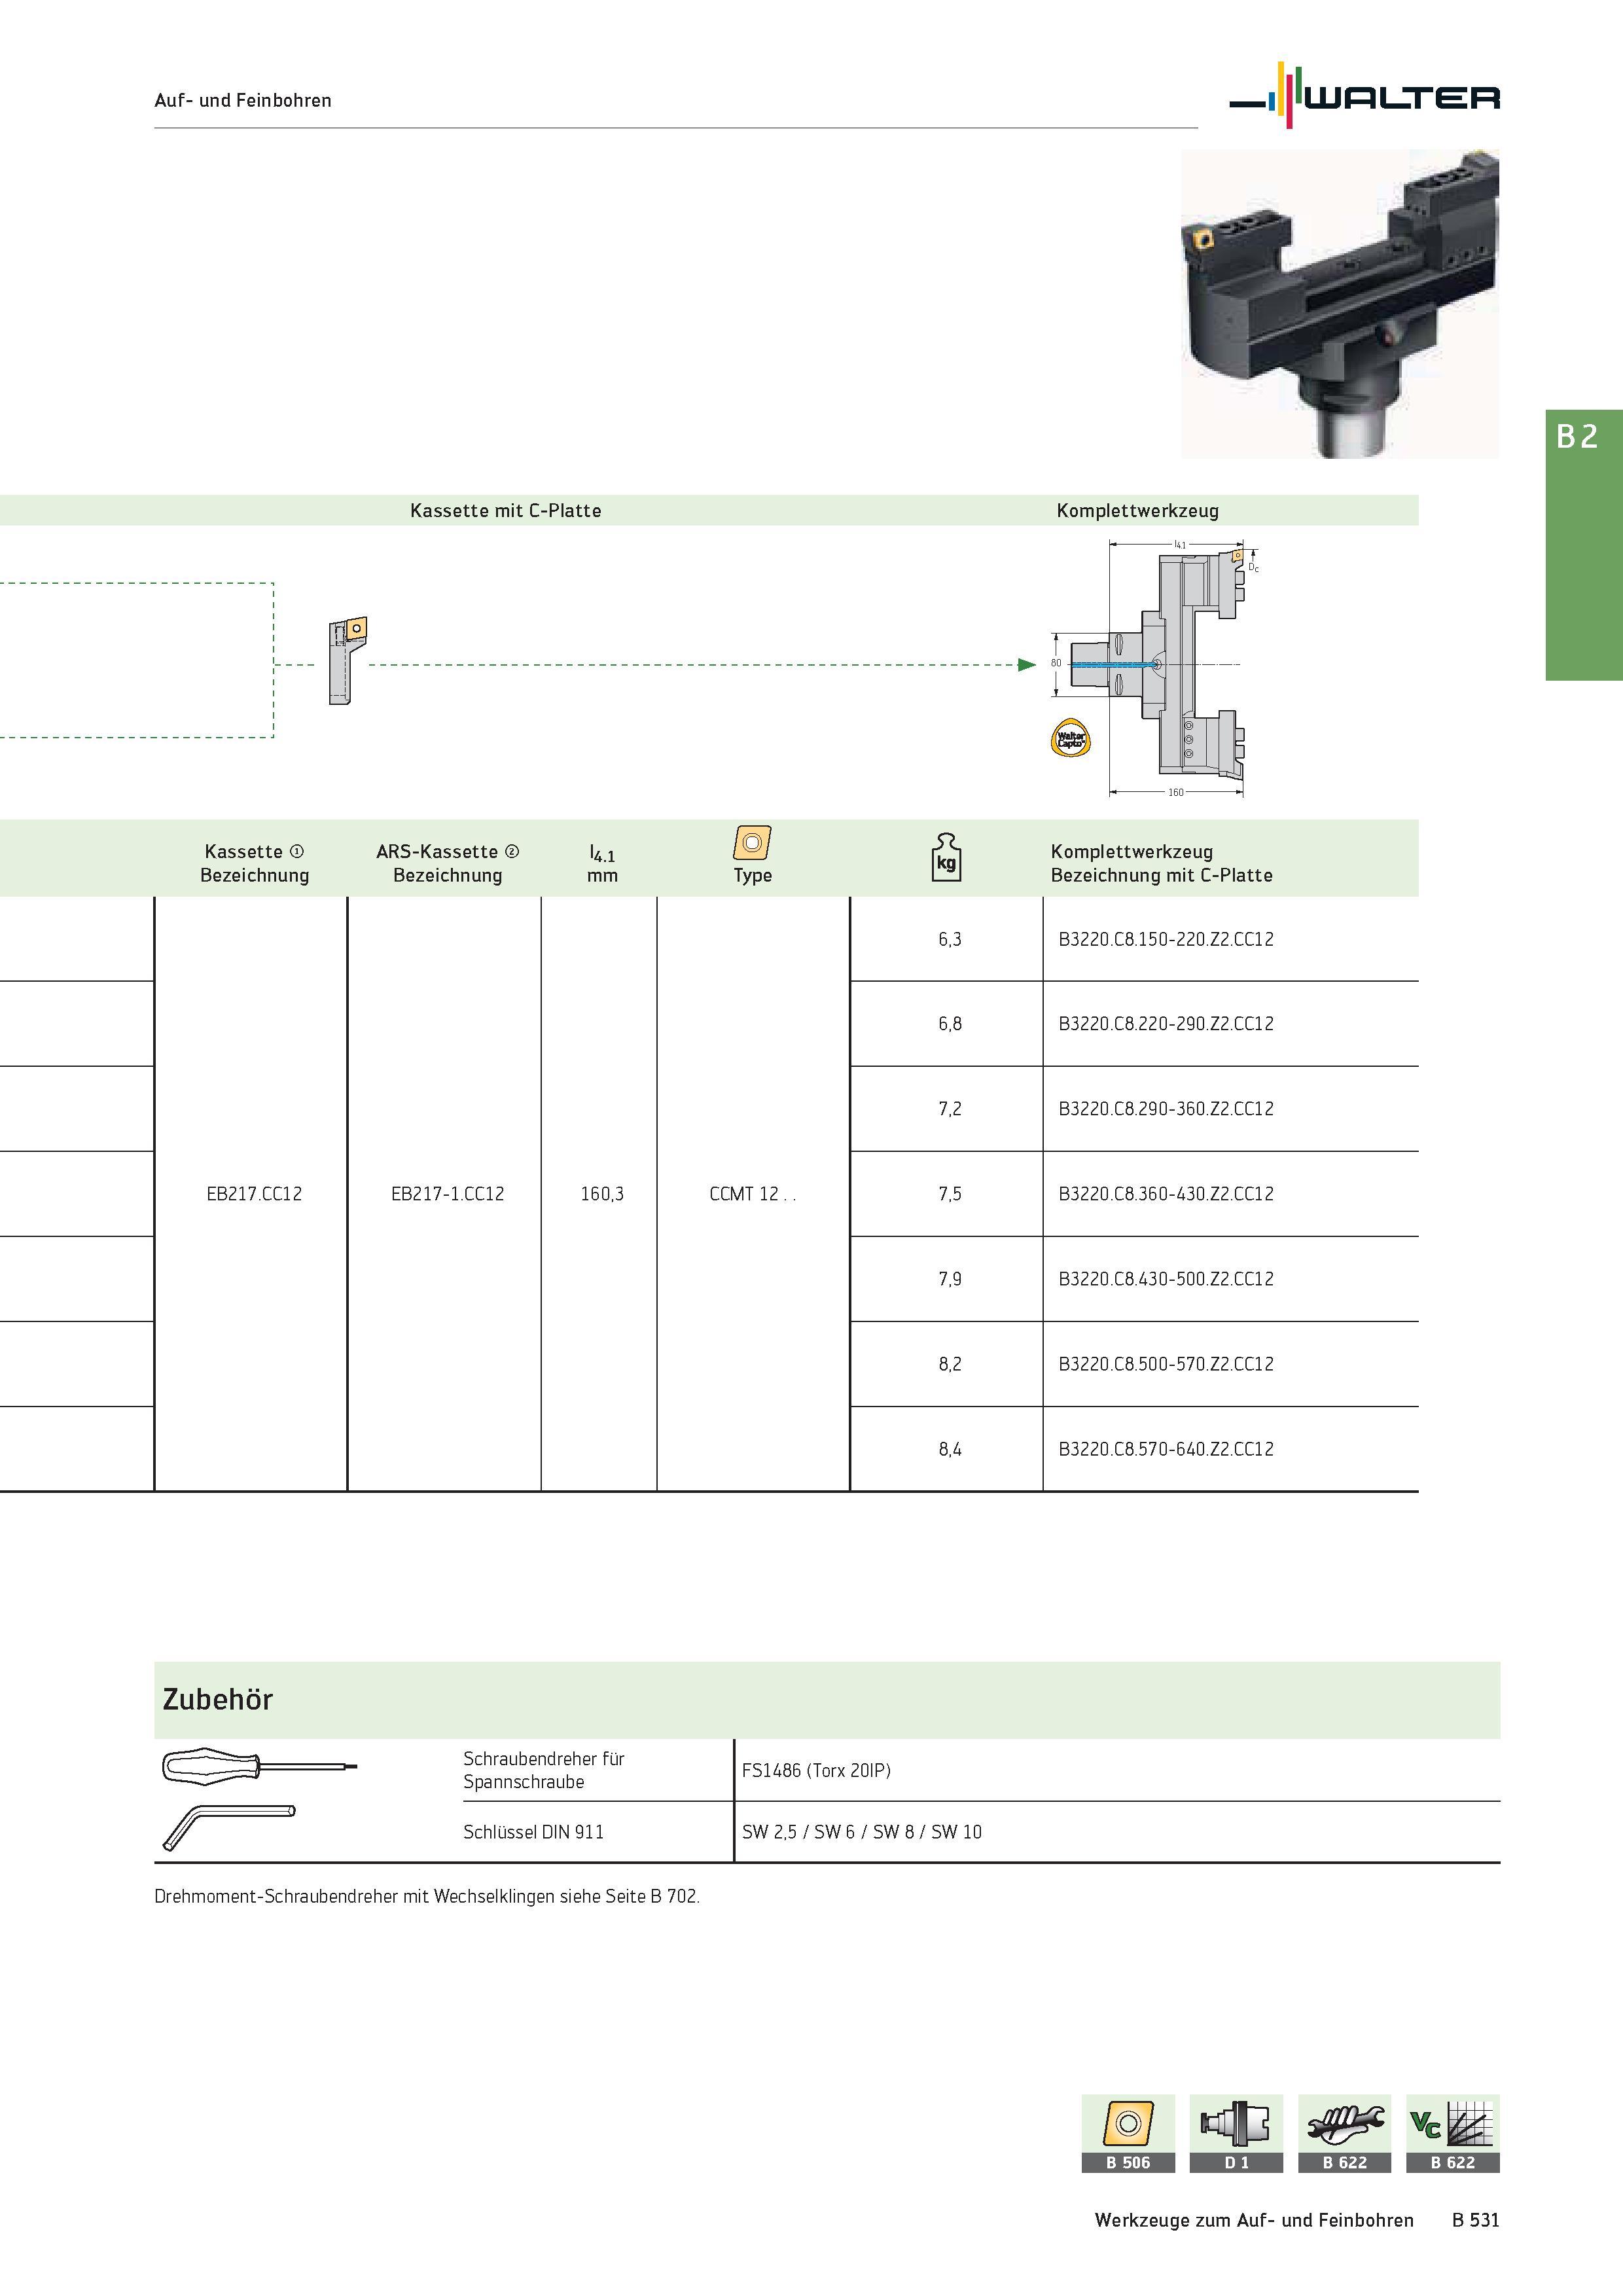Click 'B3220.C8.570-640.Z2.CC12' designation
Viewport: 1623px width, 2296px height.
pos(1166,1449)
